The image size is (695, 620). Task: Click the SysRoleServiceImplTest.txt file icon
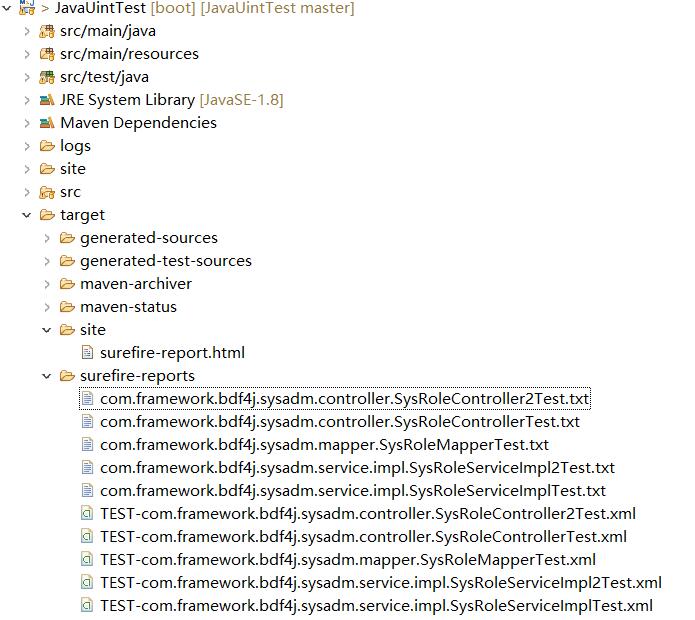click(x=87, y=491)
